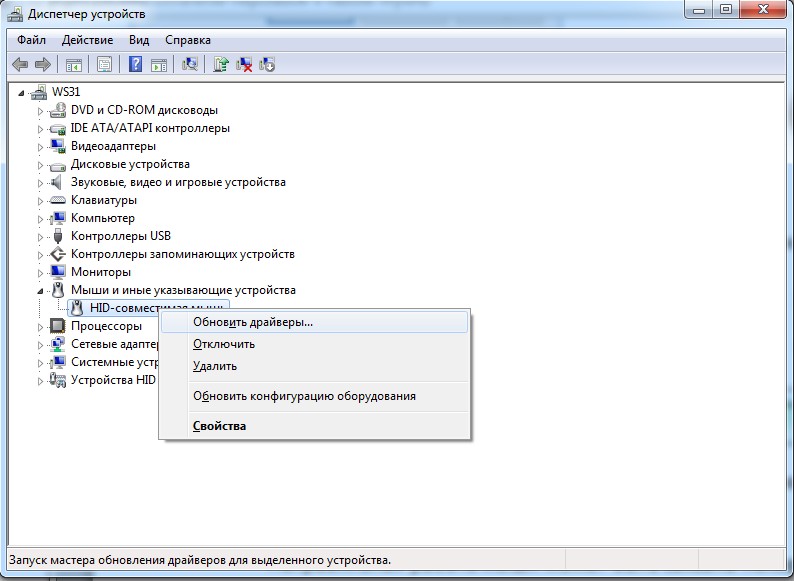Expand the Контроллеры USB category
Image resolution: width=794 pixels, height=581 pixels.
pos(41,236)
